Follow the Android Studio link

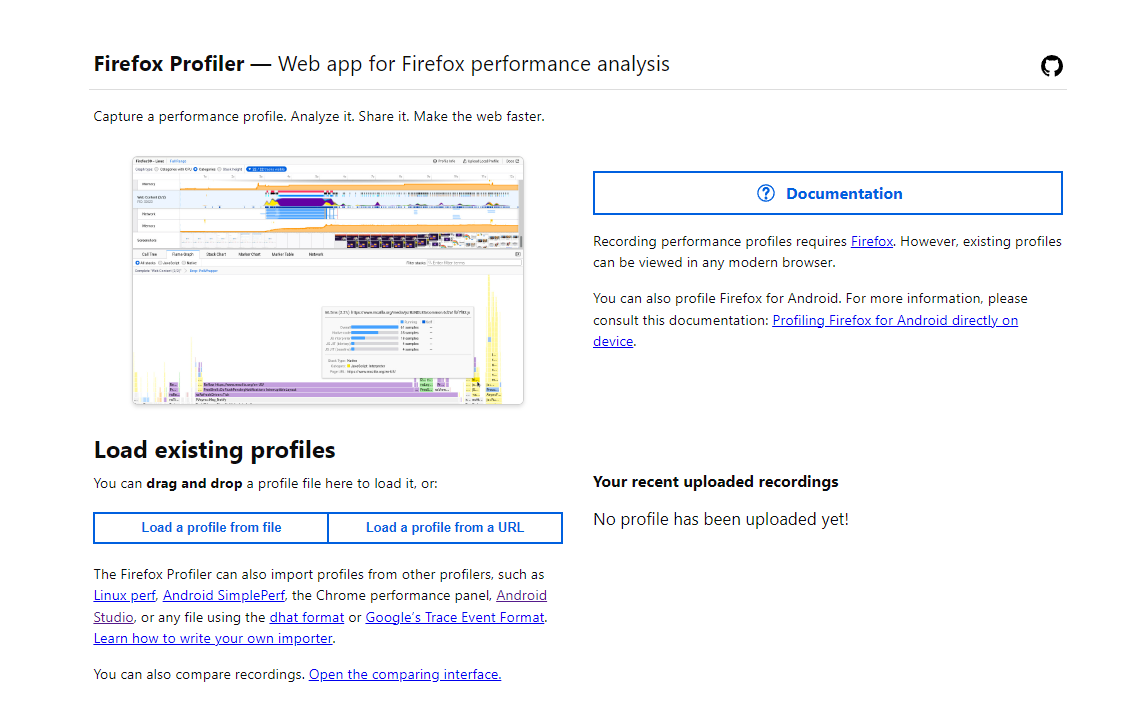coord(521,595)
